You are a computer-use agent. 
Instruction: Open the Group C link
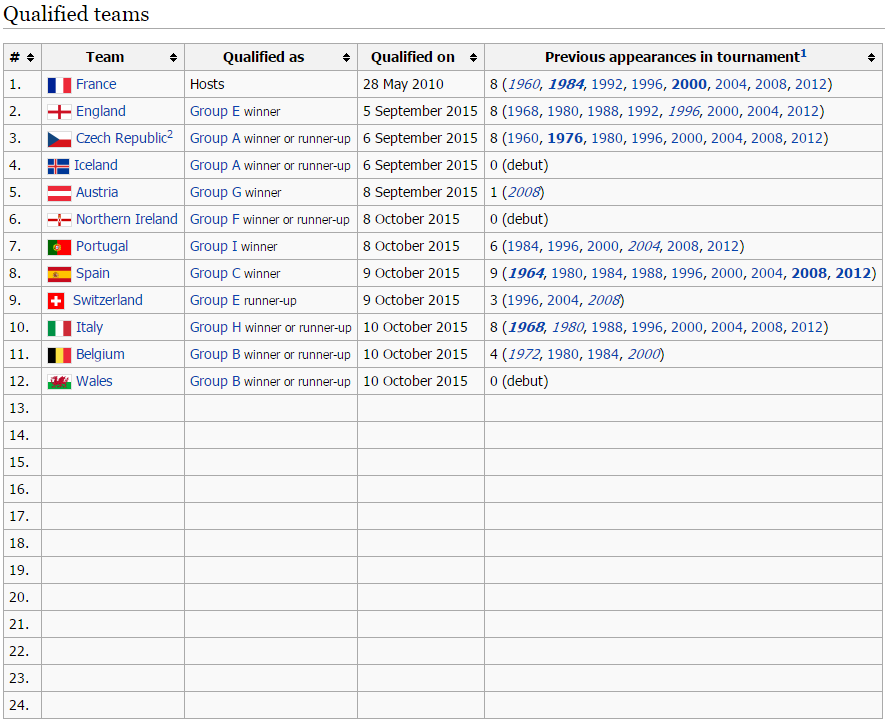click(215, 274)
